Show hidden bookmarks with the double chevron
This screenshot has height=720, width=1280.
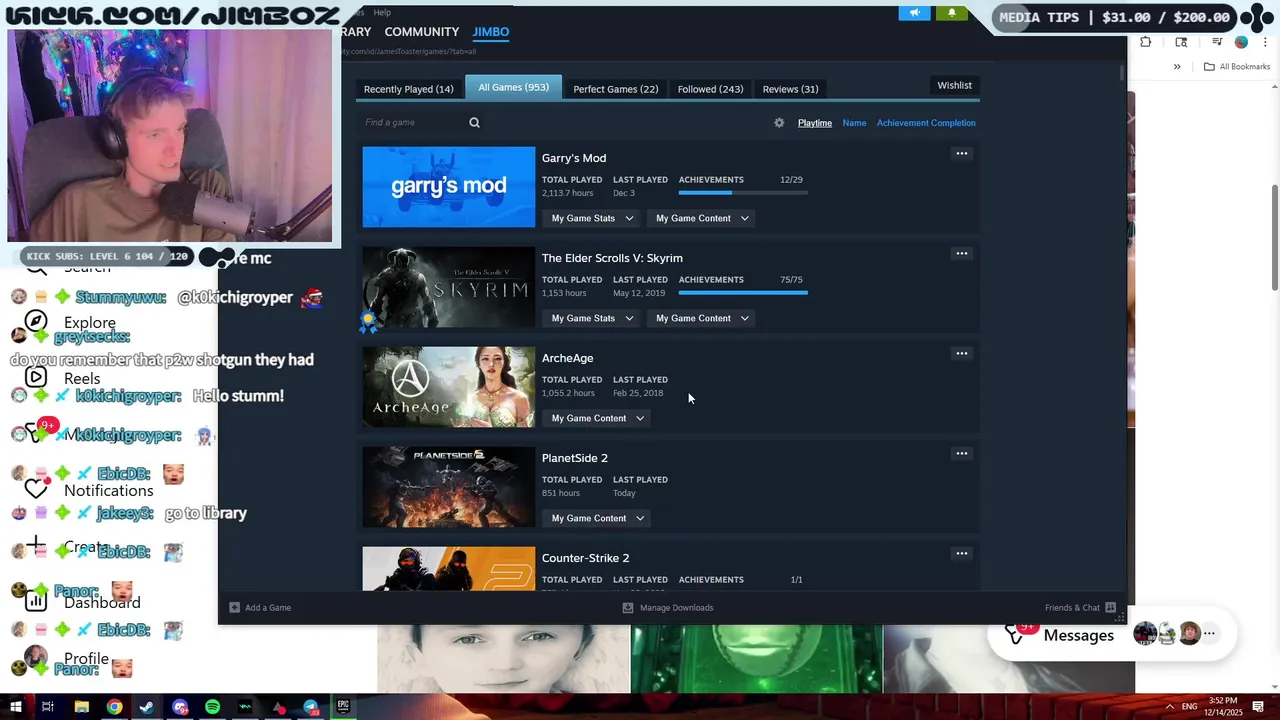click(x=1177, y=67)
